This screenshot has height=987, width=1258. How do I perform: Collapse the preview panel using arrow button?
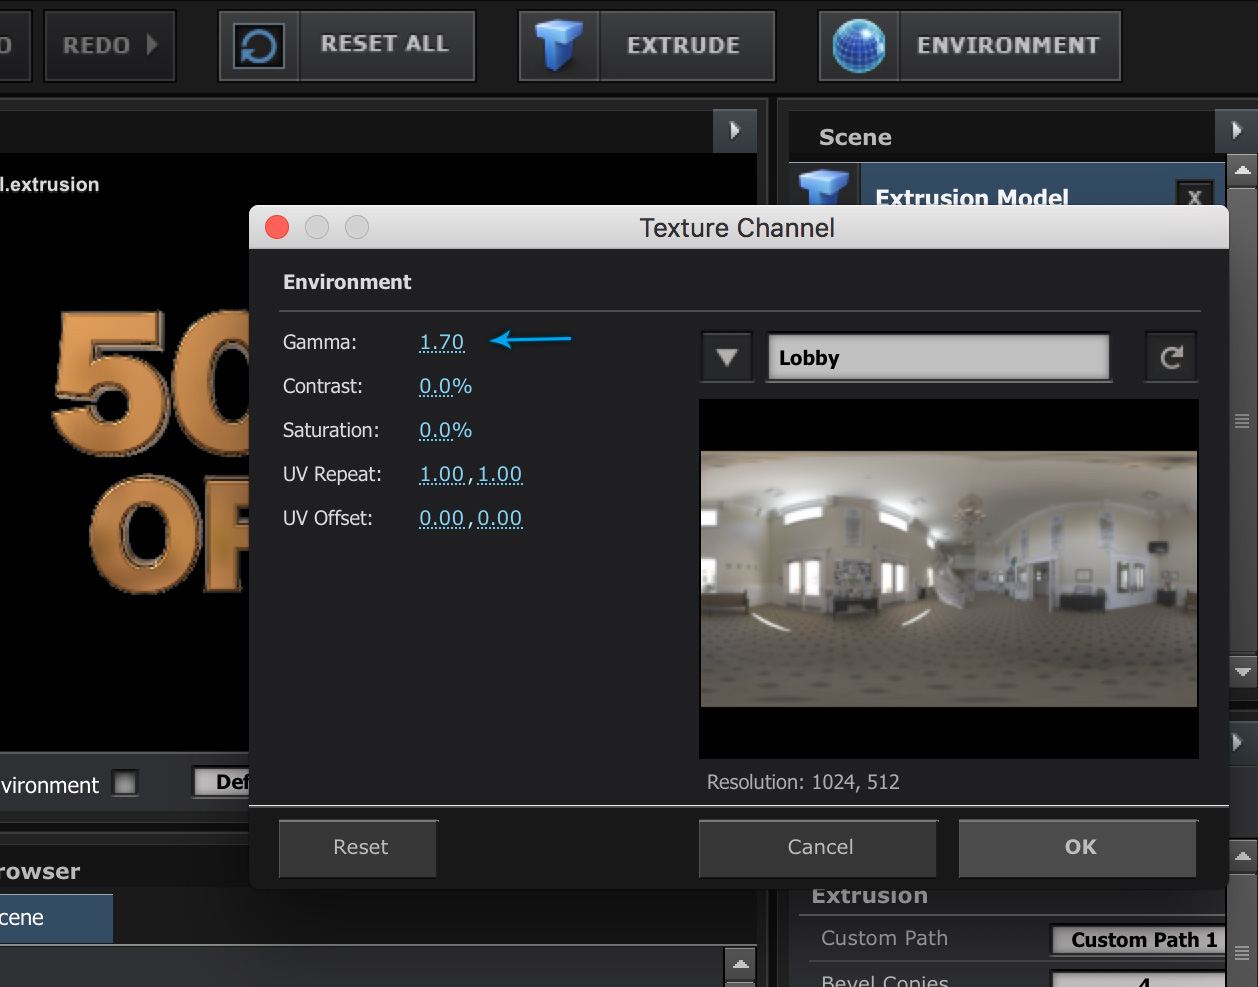(735, 131)
